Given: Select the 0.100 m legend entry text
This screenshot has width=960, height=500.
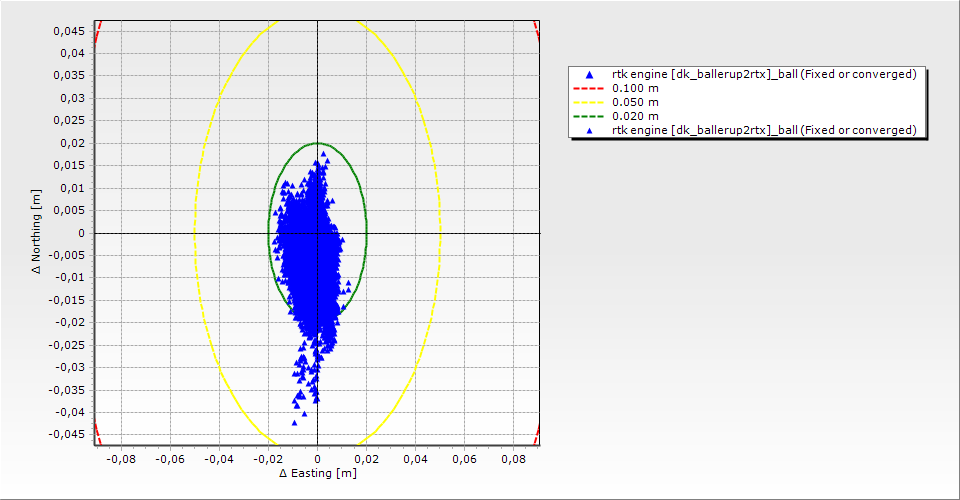Looking at the screenshot, I should pos(636,88).
